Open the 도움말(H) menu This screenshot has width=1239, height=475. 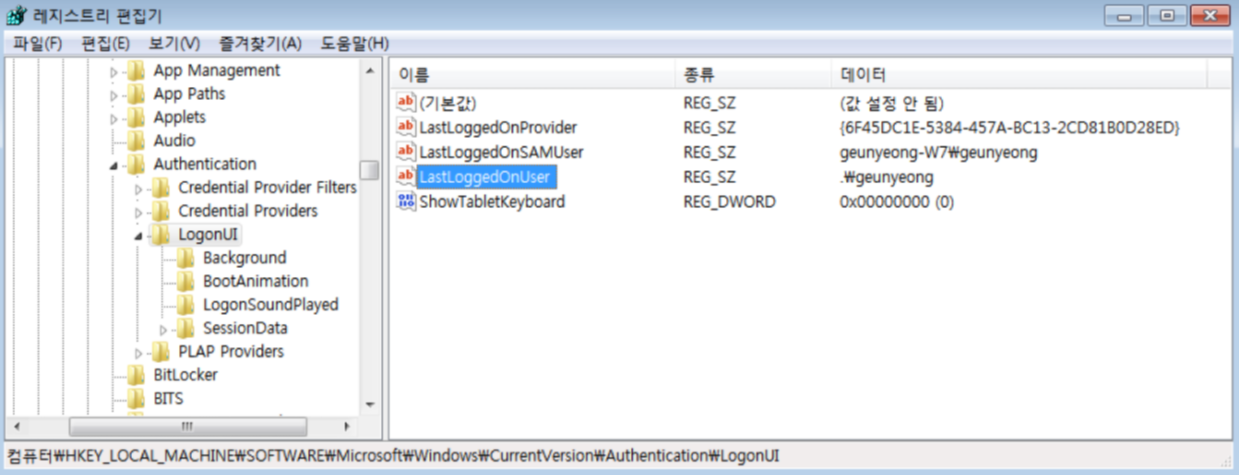tap(354, 44)
